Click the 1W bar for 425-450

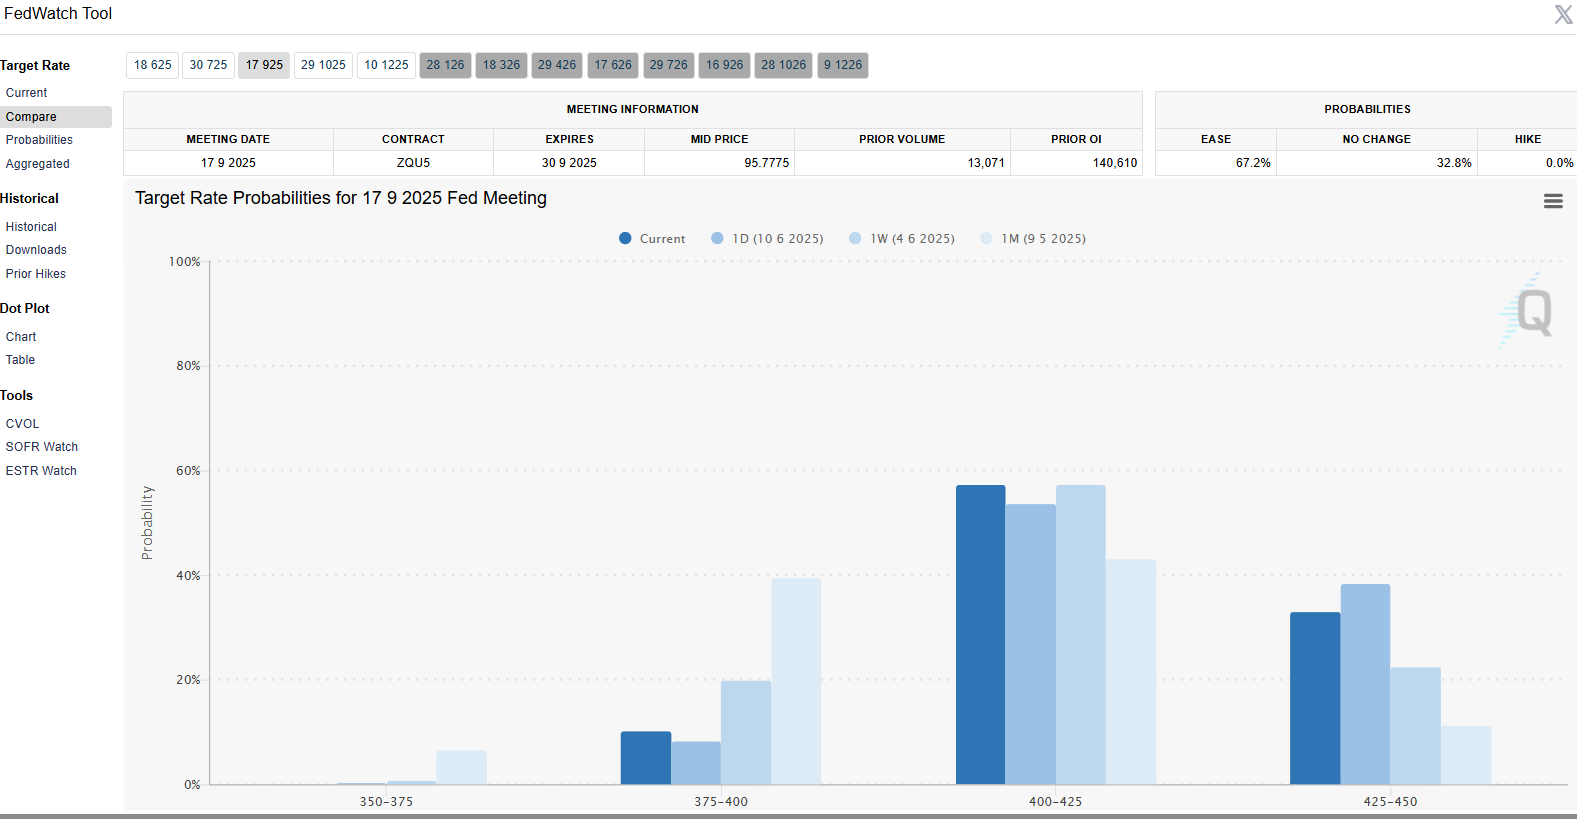point(1415,726)
